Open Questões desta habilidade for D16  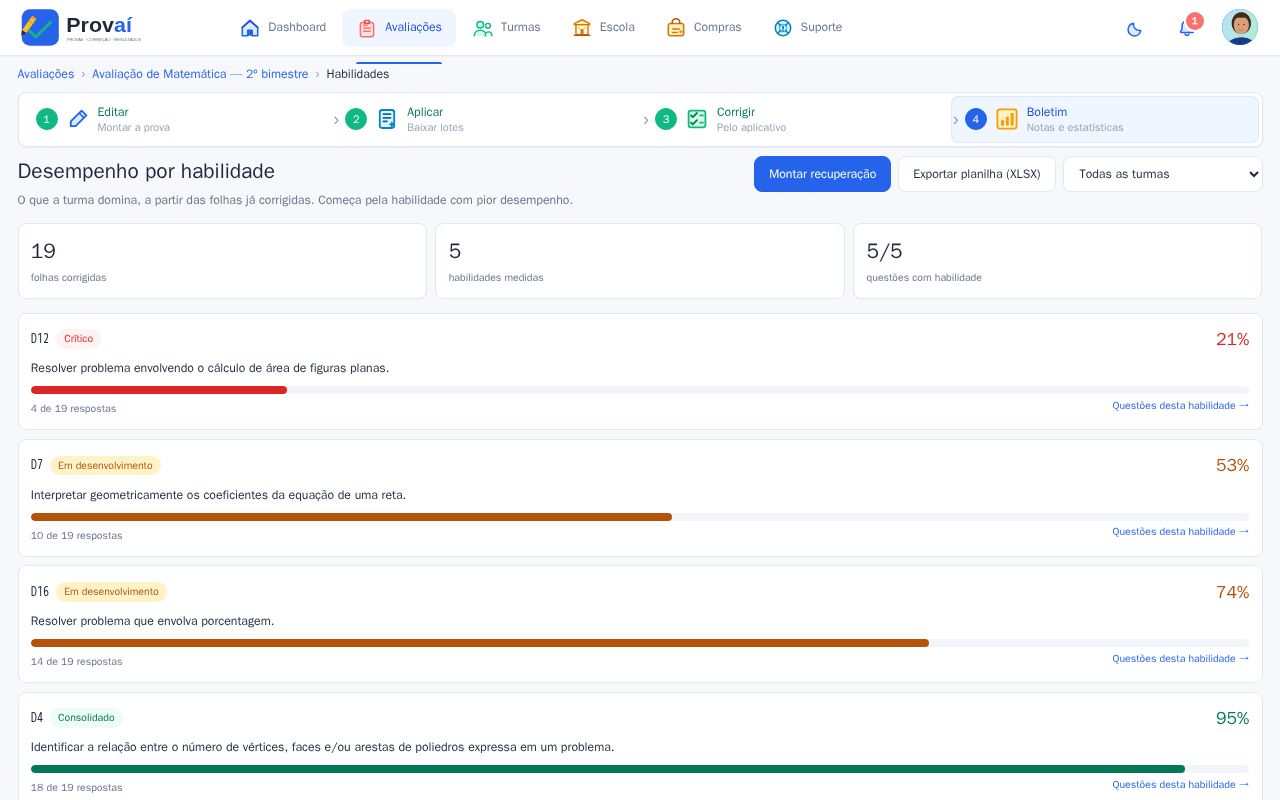pyautogui.click(x=1180, y=658)
